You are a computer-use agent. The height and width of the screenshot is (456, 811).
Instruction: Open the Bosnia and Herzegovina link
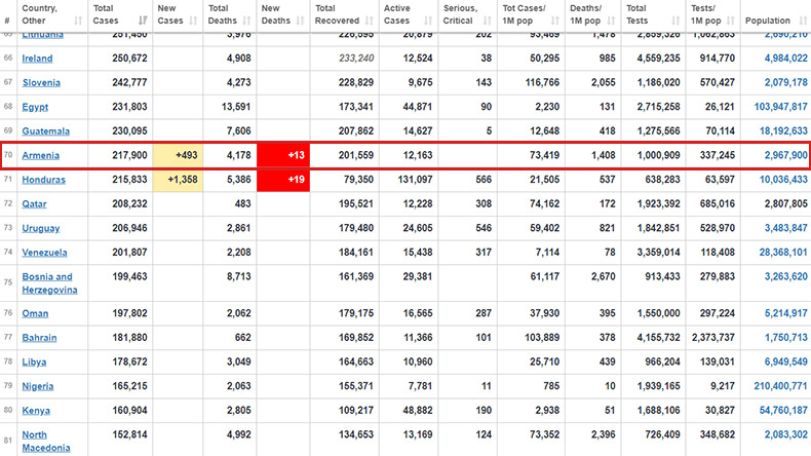pyautogui.click(x=49, y=283)
